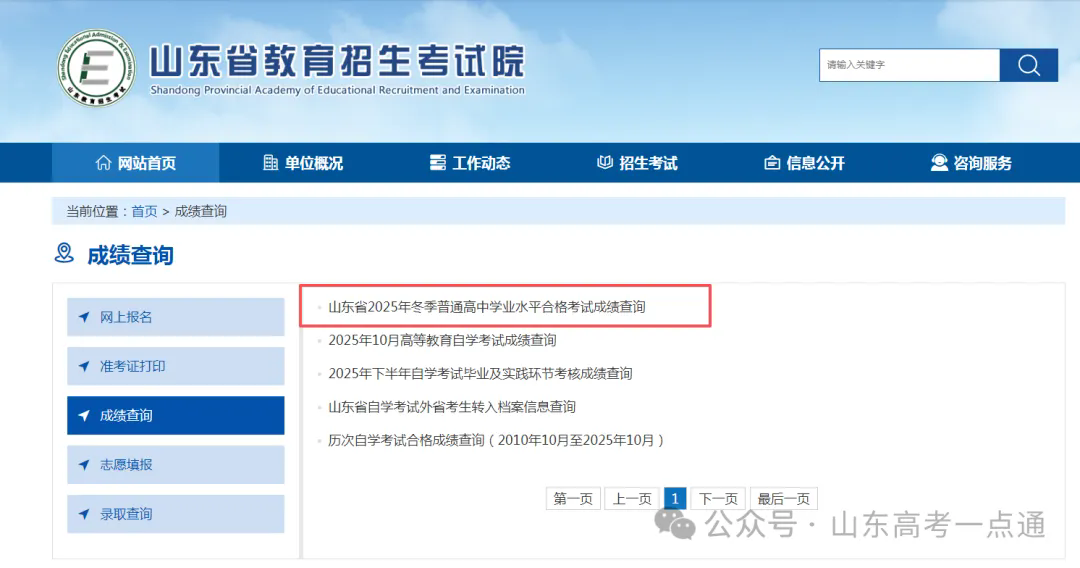Image resolution: width=1080 pixels, height=568 pixels.
Task: Go to 招生考试 navigation item
Action: (636, 163)
